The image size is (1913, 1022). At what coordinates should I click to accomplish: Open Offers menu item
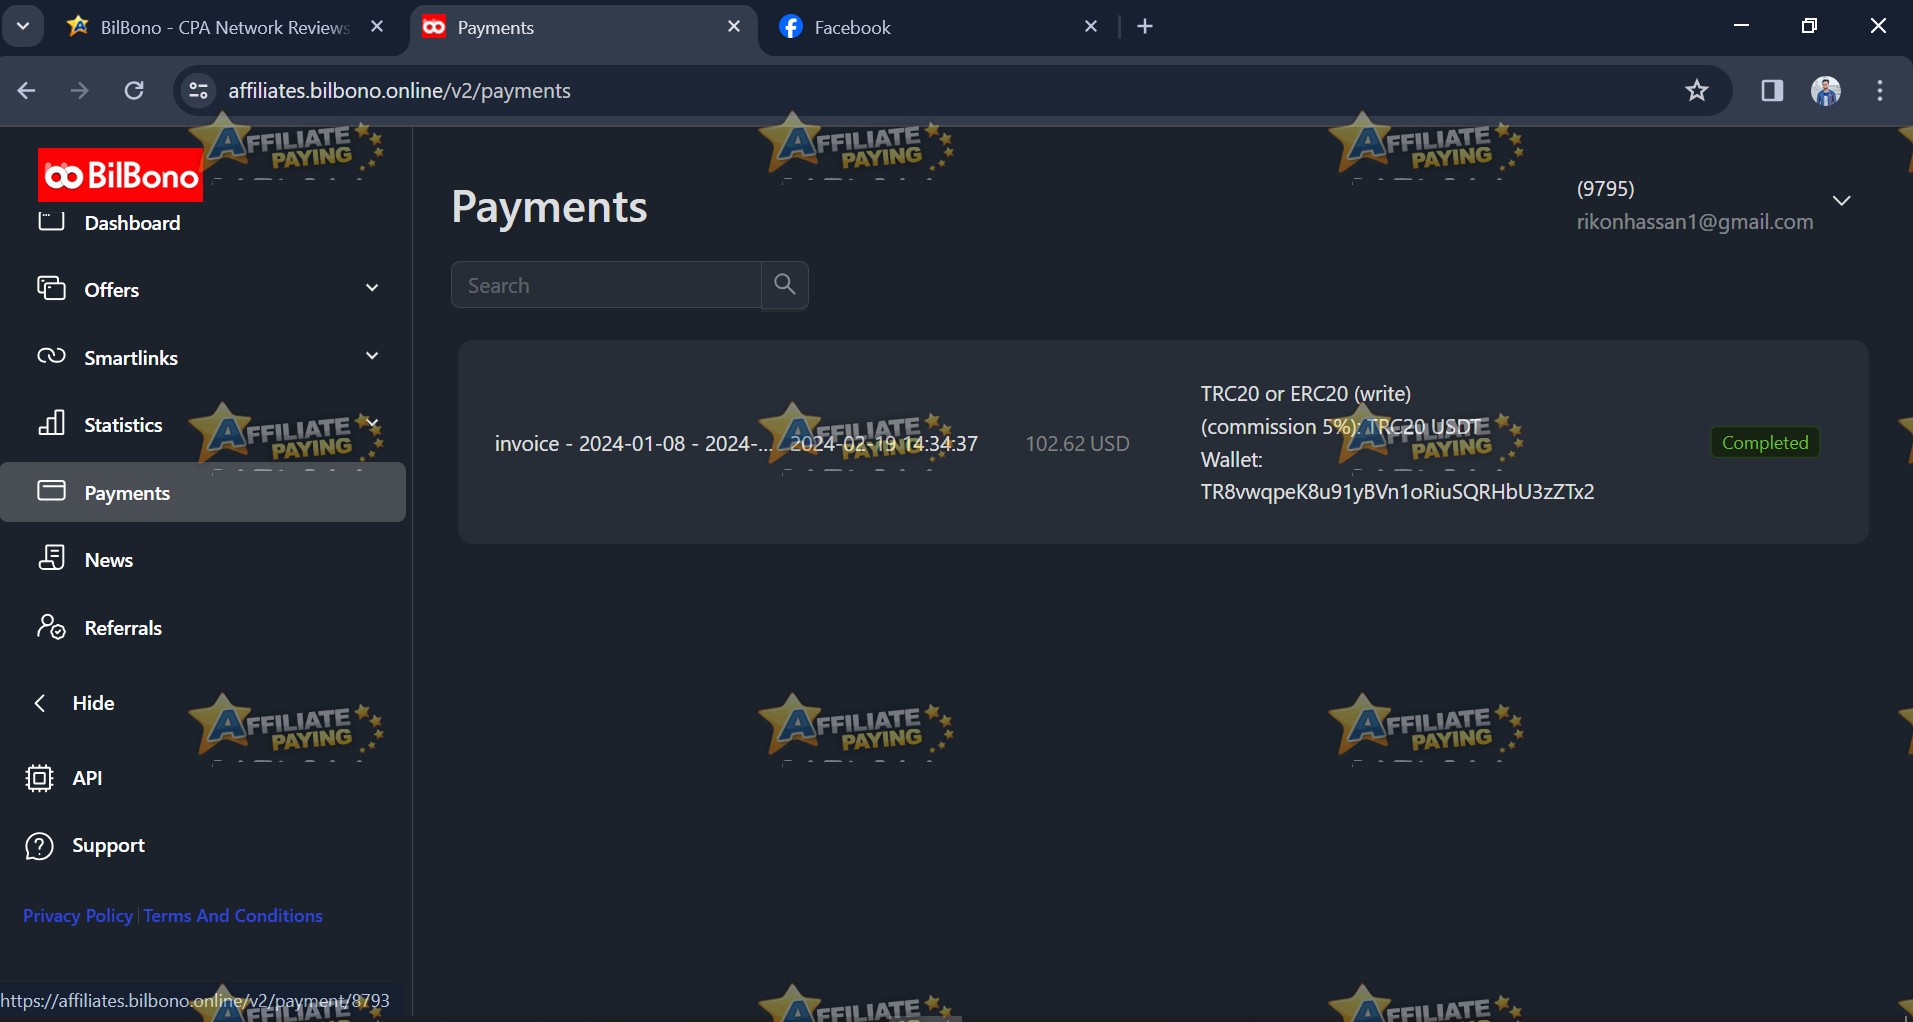(x=112, y=290)
